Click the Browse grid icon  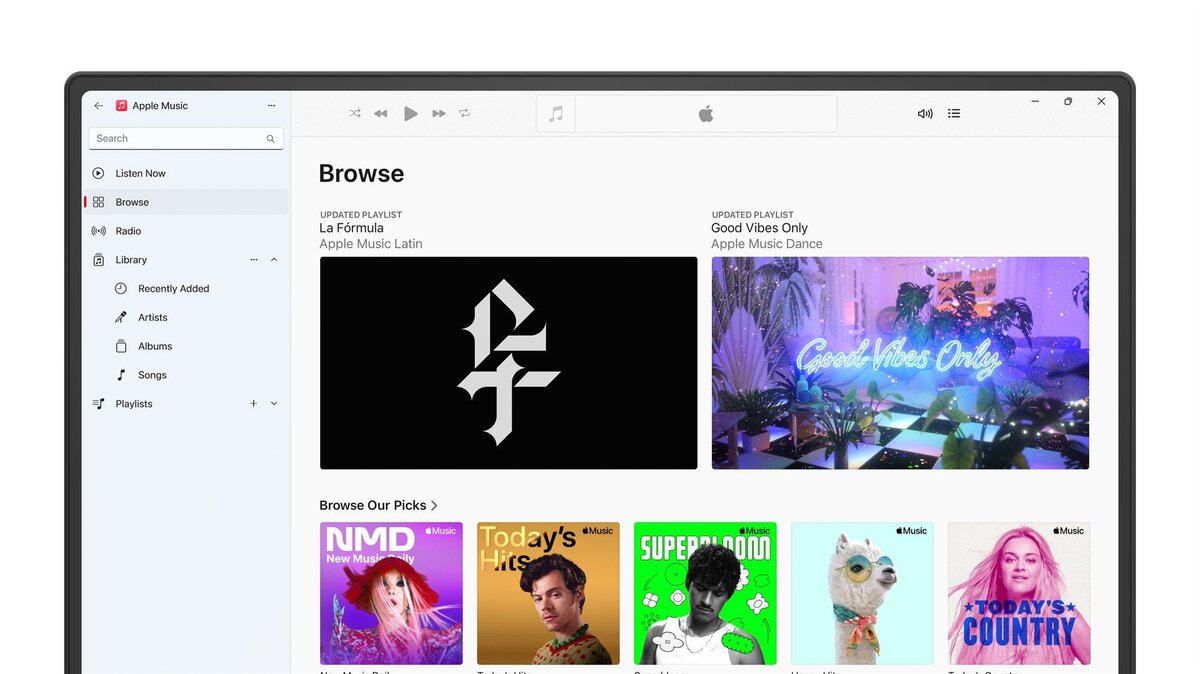pos(98,202)
